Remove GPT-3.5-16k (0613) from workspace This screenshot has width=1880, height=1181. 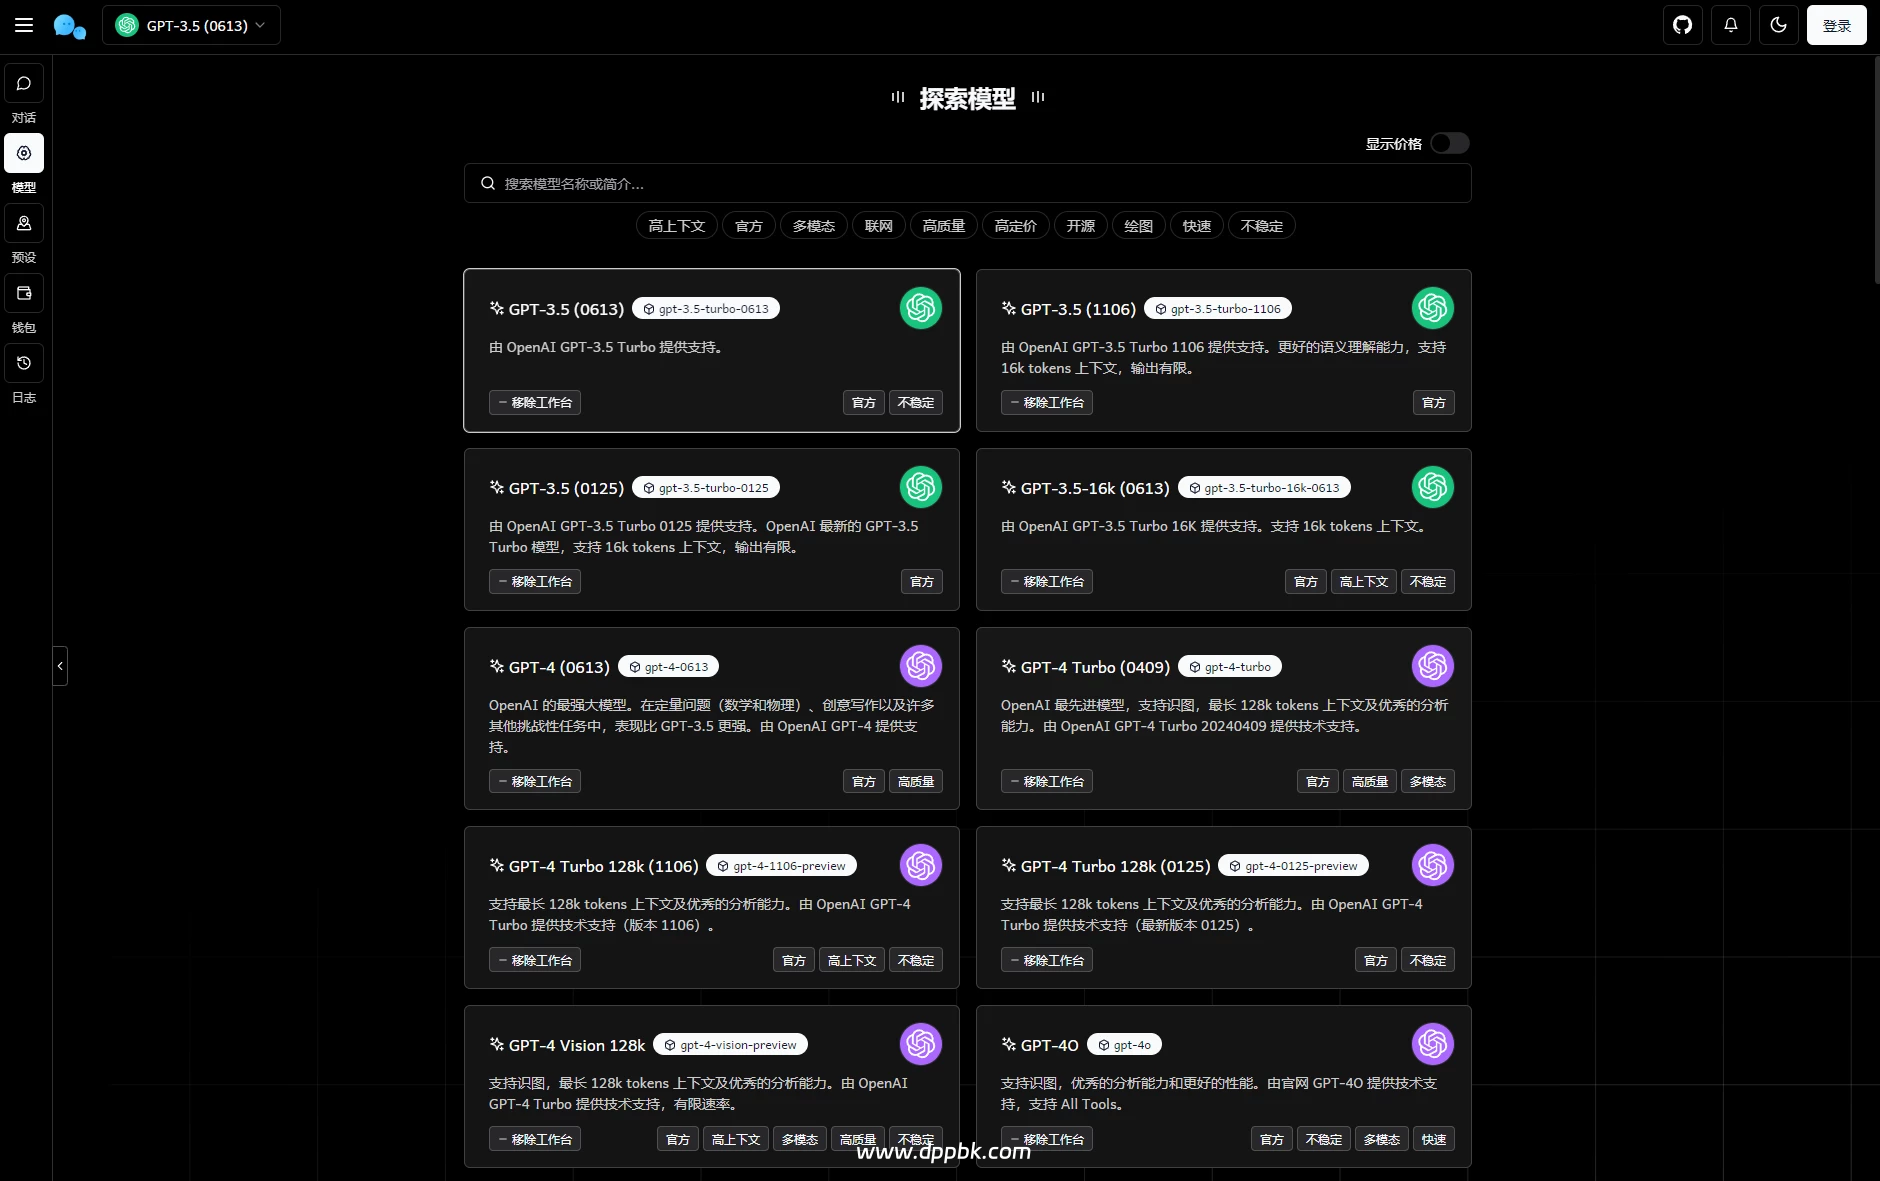coord(1047,582)
